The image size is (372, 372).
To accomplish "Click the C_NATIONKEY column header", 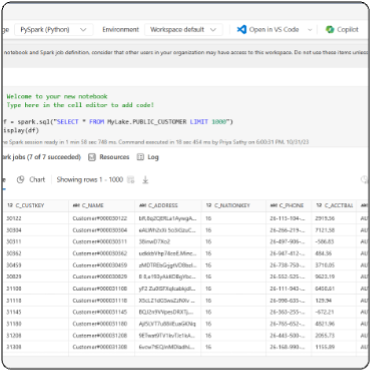I will tap(234, 205).
